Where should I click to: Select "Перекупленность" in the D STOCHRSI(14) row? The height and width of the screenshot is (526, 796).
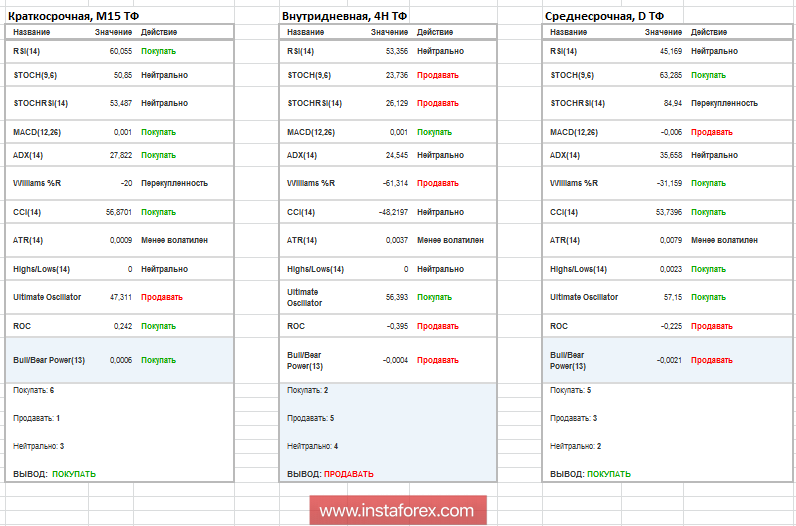pos(724,103)
